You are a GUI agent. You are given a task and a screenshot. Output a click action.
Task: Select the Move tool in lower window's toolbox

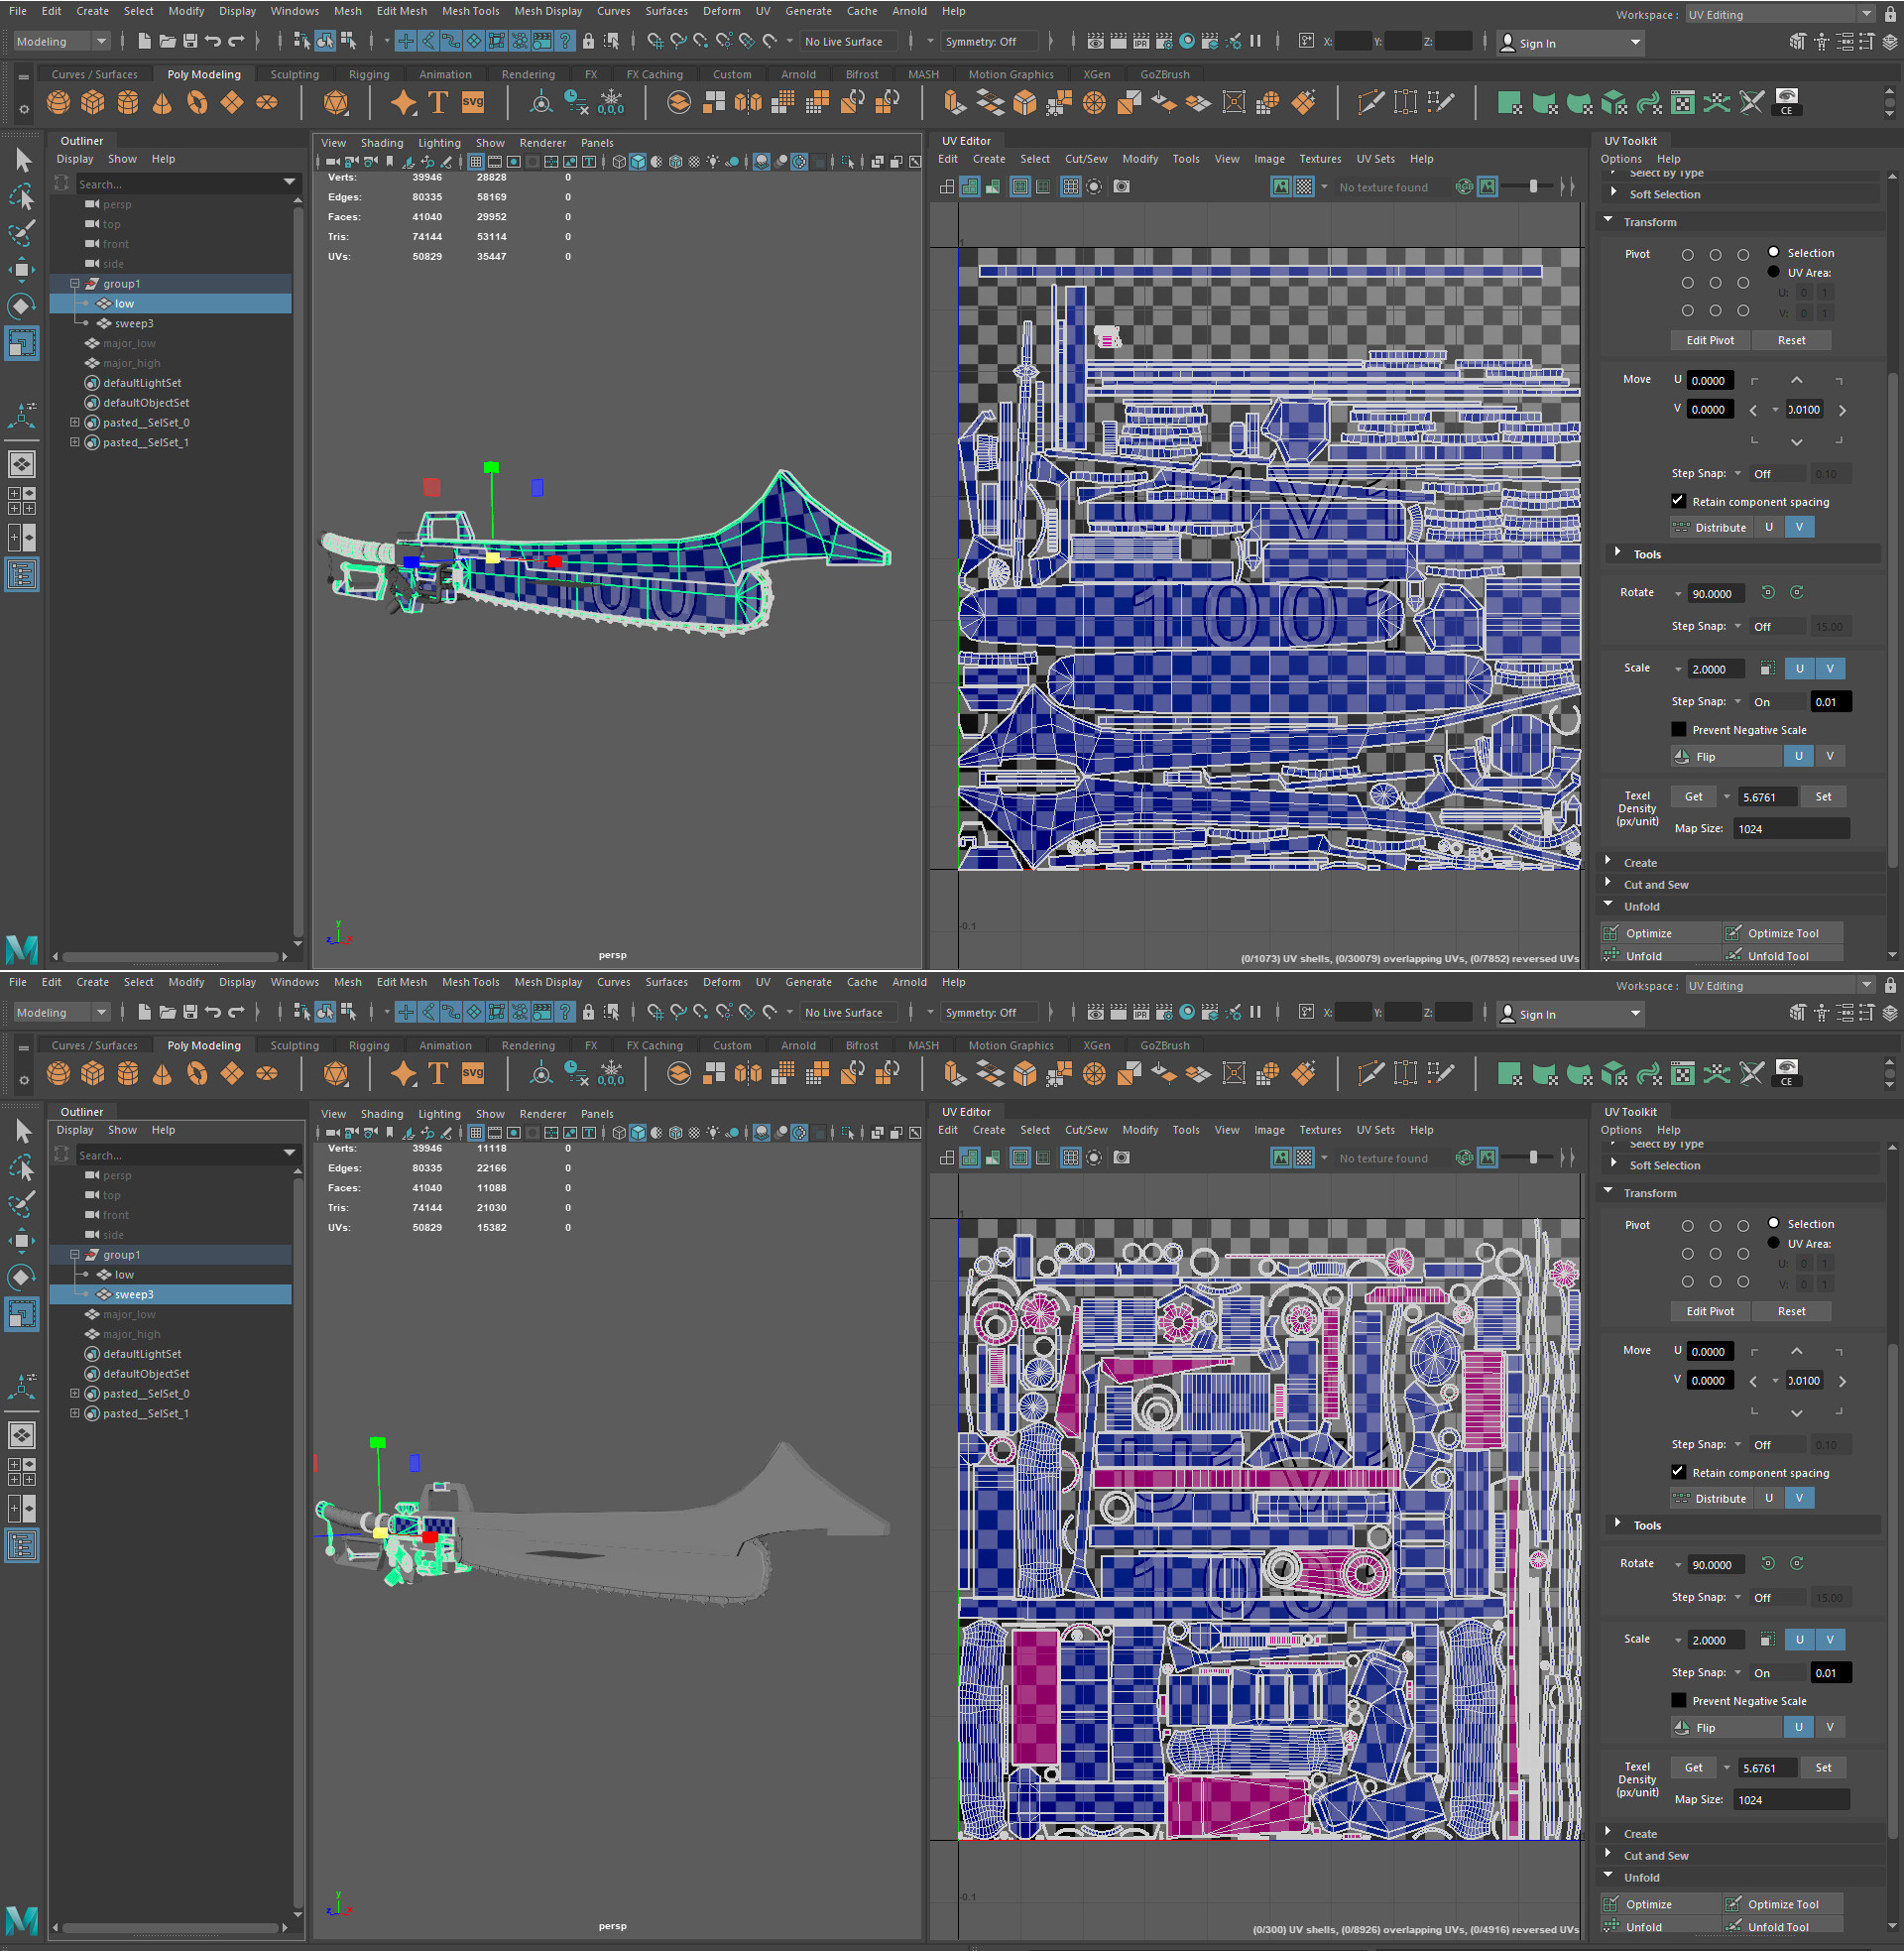click(21, 1241)
